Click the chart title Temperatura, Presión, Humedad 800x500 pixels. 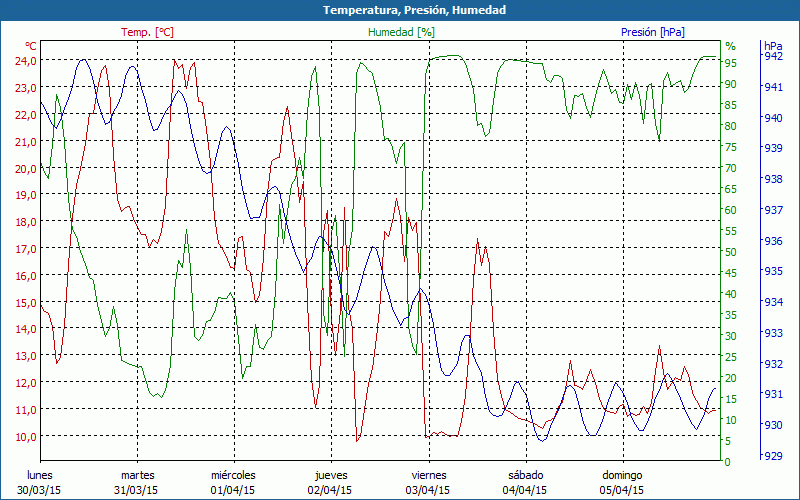[x=400, y=10]
